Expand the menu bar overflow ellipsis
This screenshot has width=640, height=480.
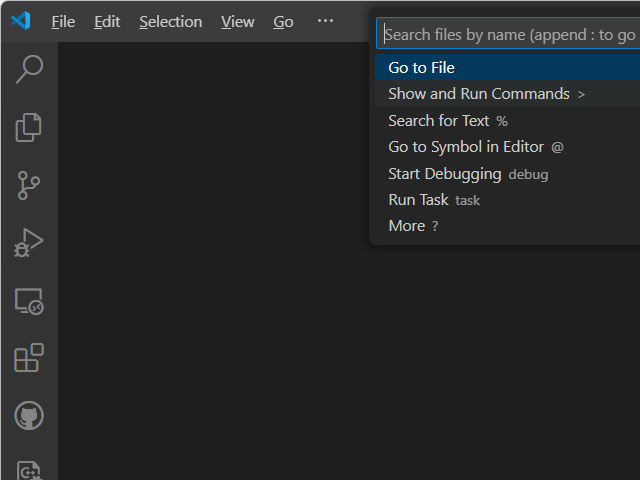(x=325, y=21)
